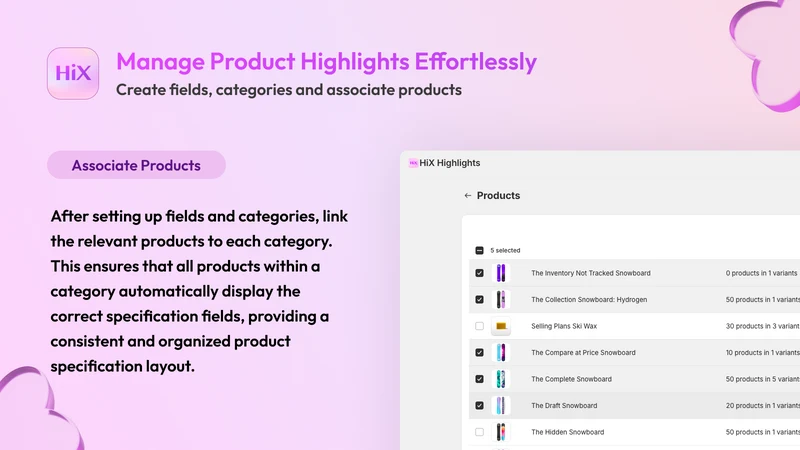
Task: Click the Associate Products pill label
Action: 136,165
